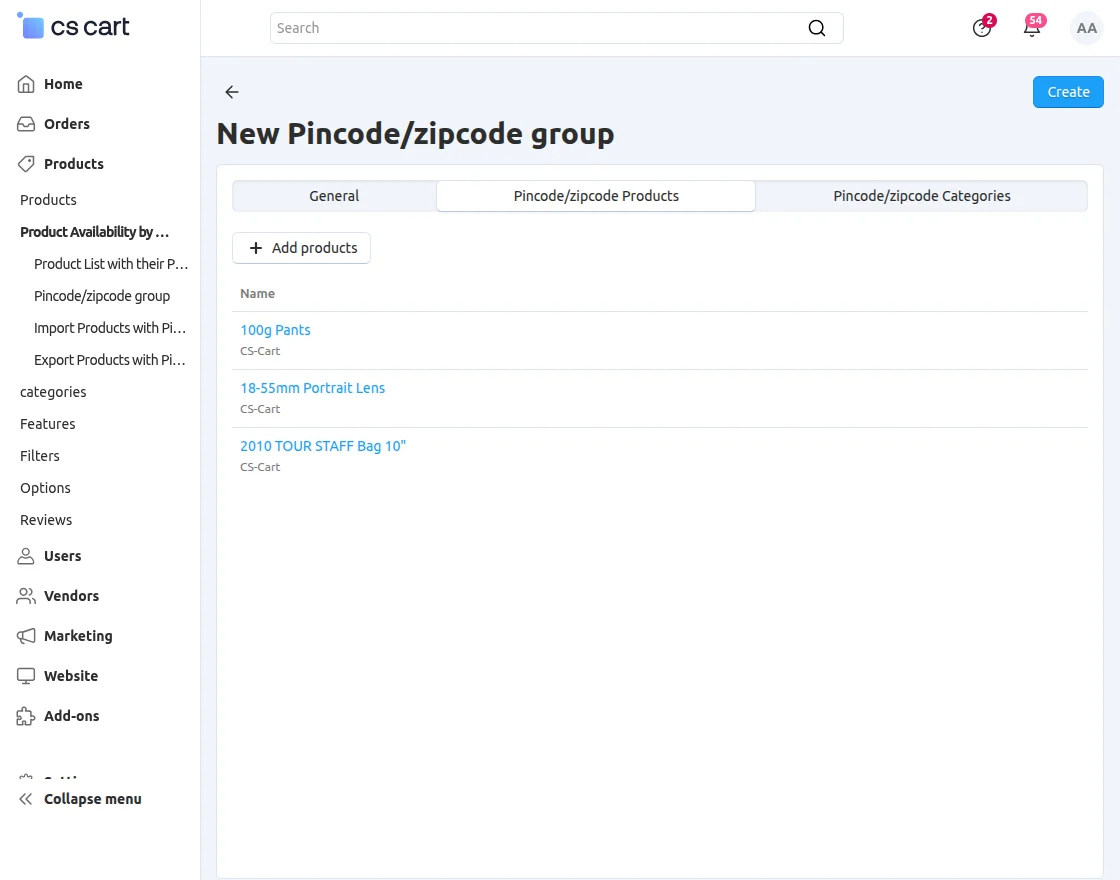Open the Pincode/zipcode Categories tab

click(921, 196)
